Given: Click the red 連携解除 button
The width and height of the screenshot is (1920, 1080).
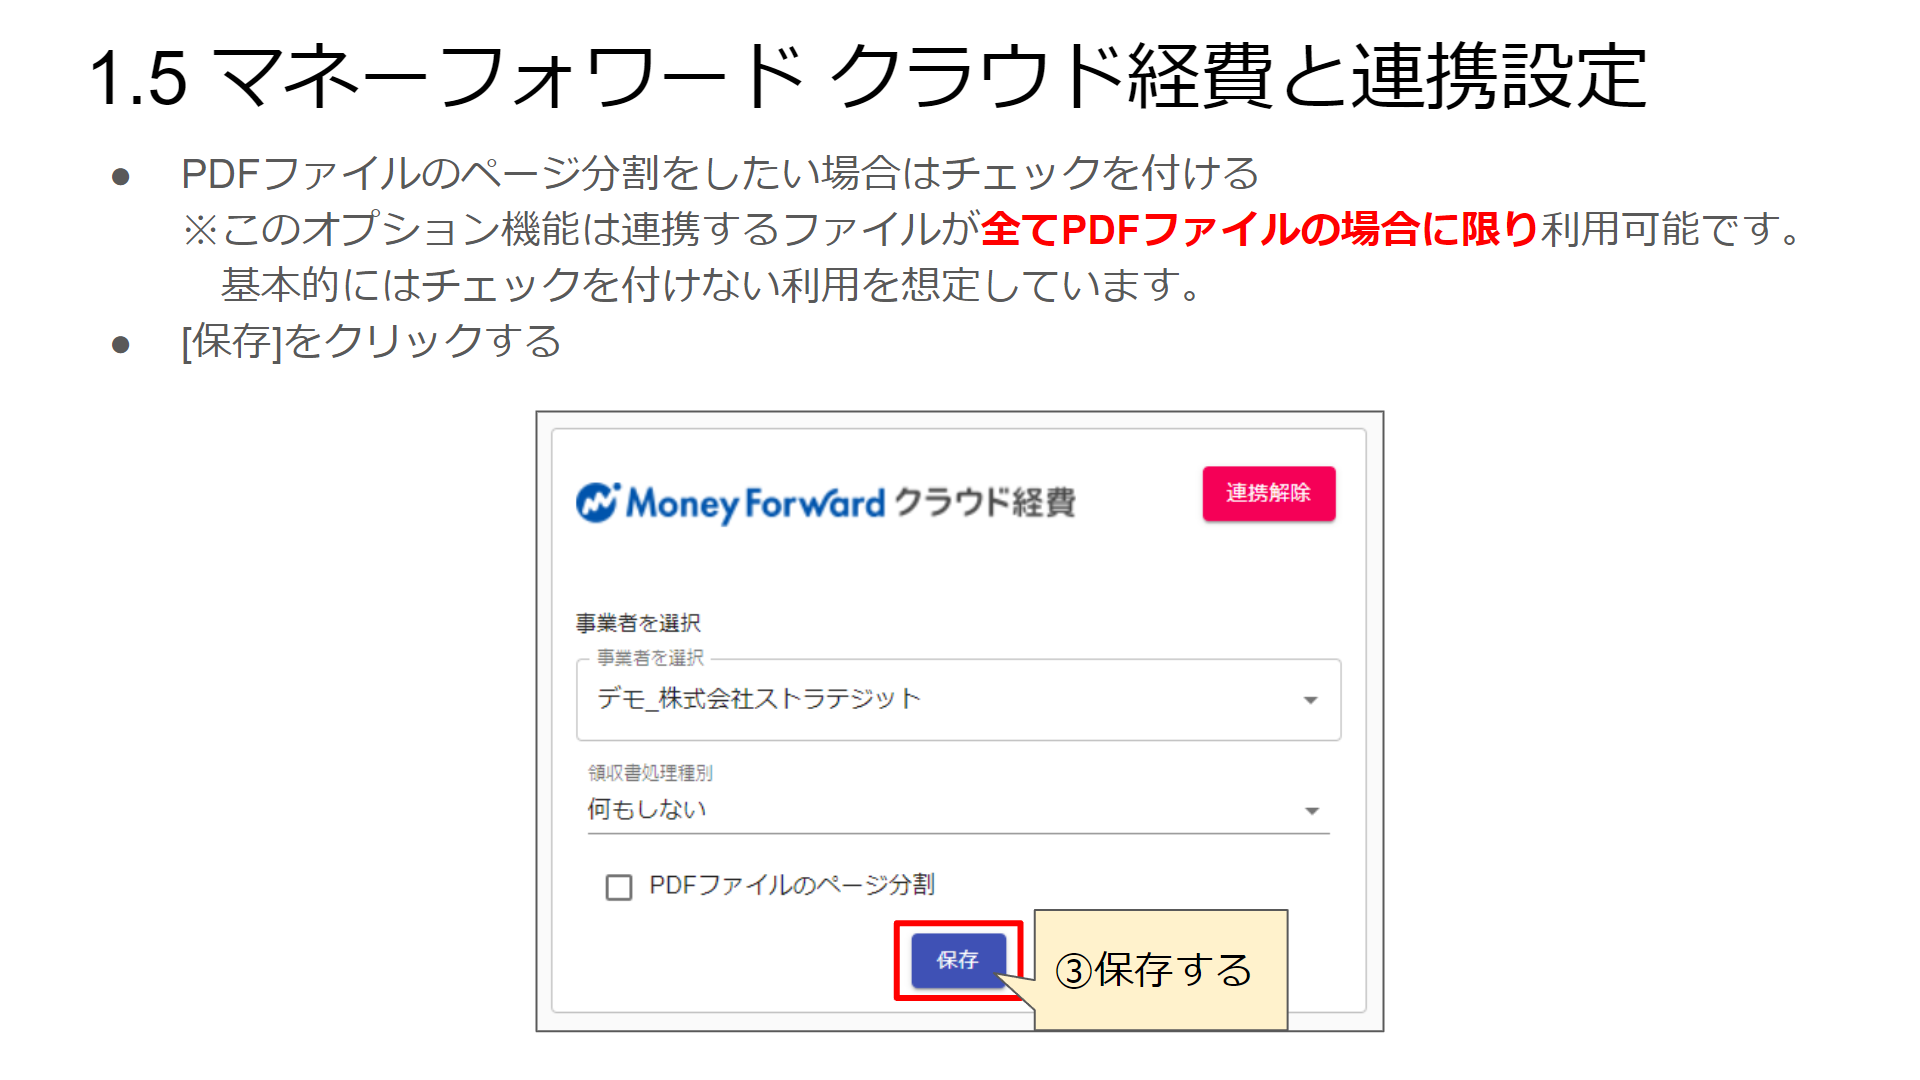Looking at the screenshot, I should 1268,493.
